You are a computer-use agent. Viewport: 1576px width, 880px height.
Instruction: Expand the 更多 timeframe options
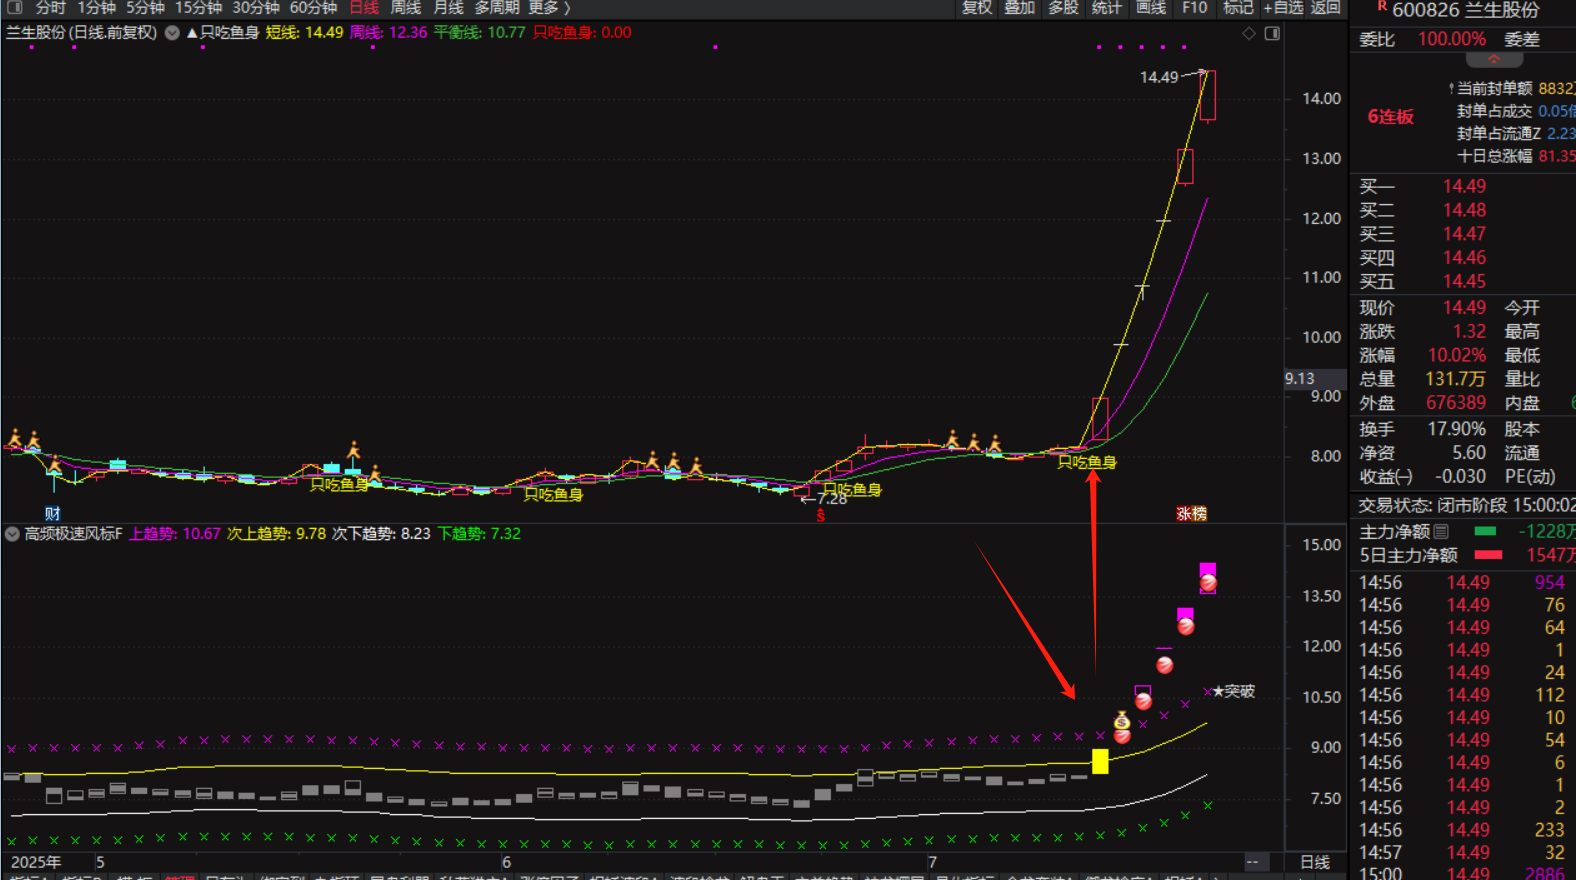548,7
